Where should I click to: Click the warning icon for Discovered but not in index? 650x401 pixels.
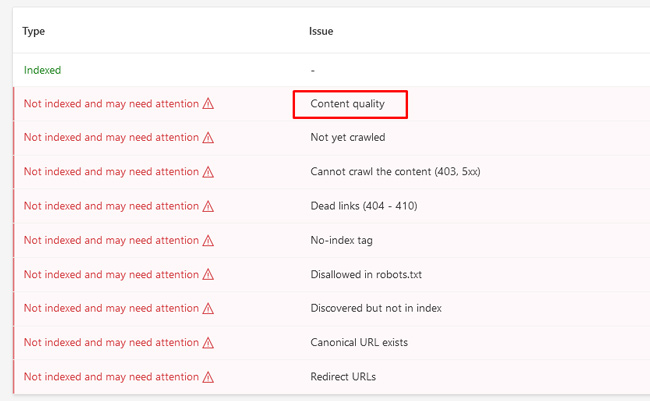click(x=208, y=308)
